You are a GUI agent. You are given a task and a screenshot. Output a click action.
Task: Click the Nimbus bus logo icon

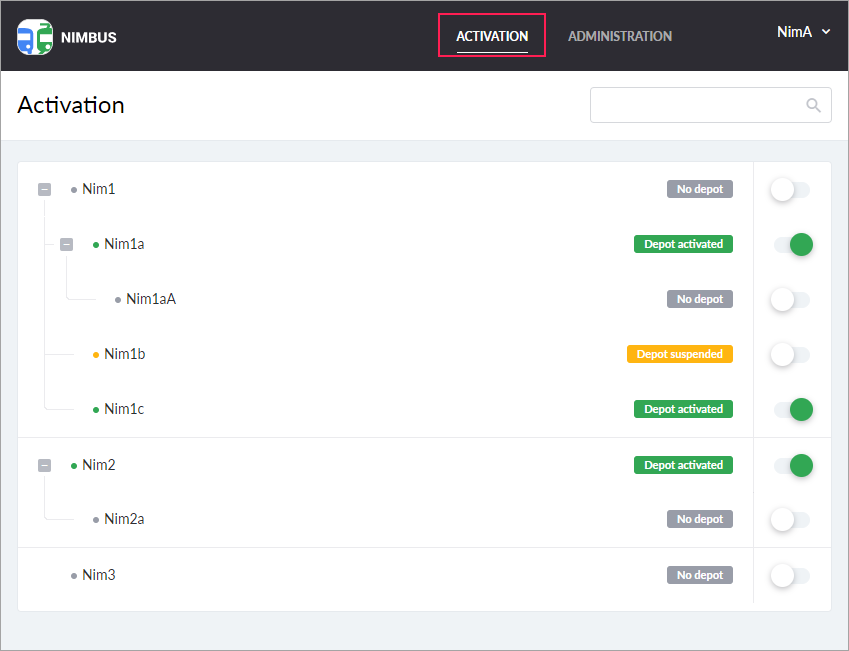tap(35, 37)
